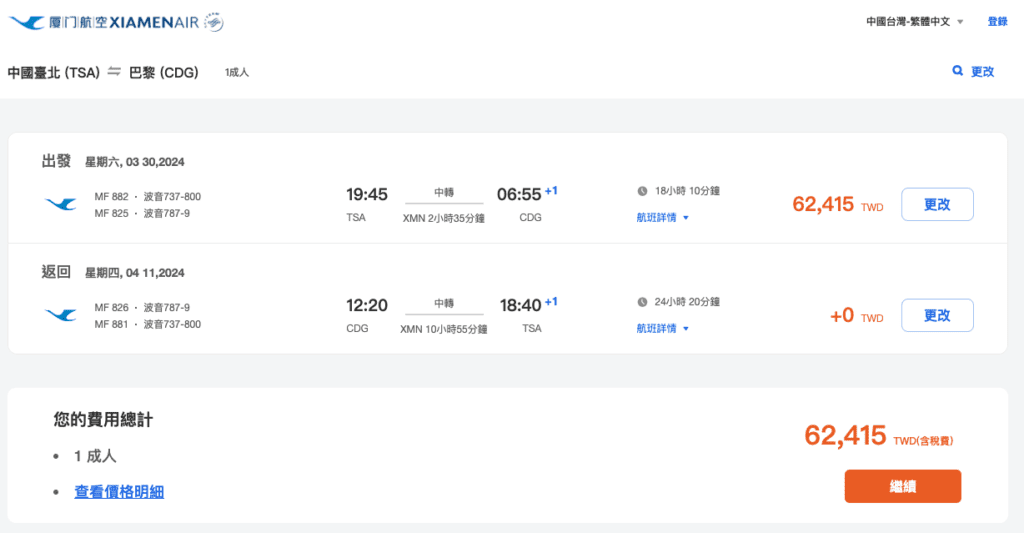Click the departure date 星期六, 03 30,2024

pos(135,162)
